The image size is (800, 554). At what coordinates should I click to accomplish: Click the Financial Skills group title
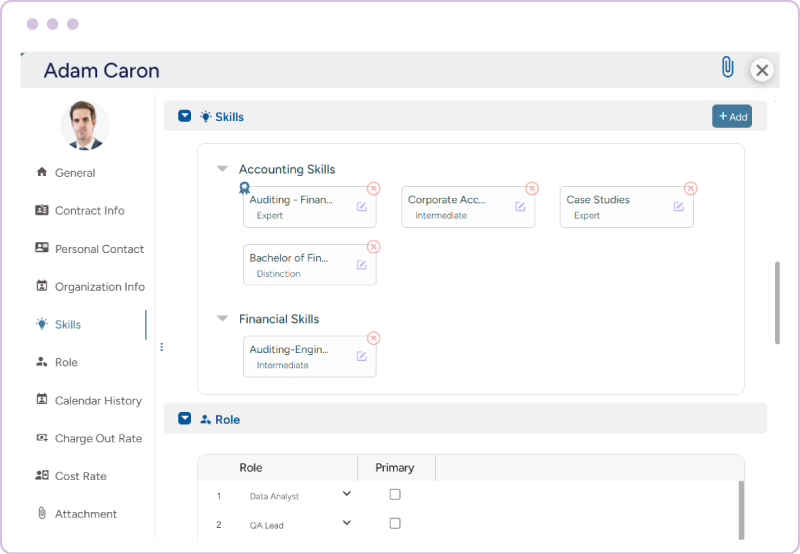(279, 319)
